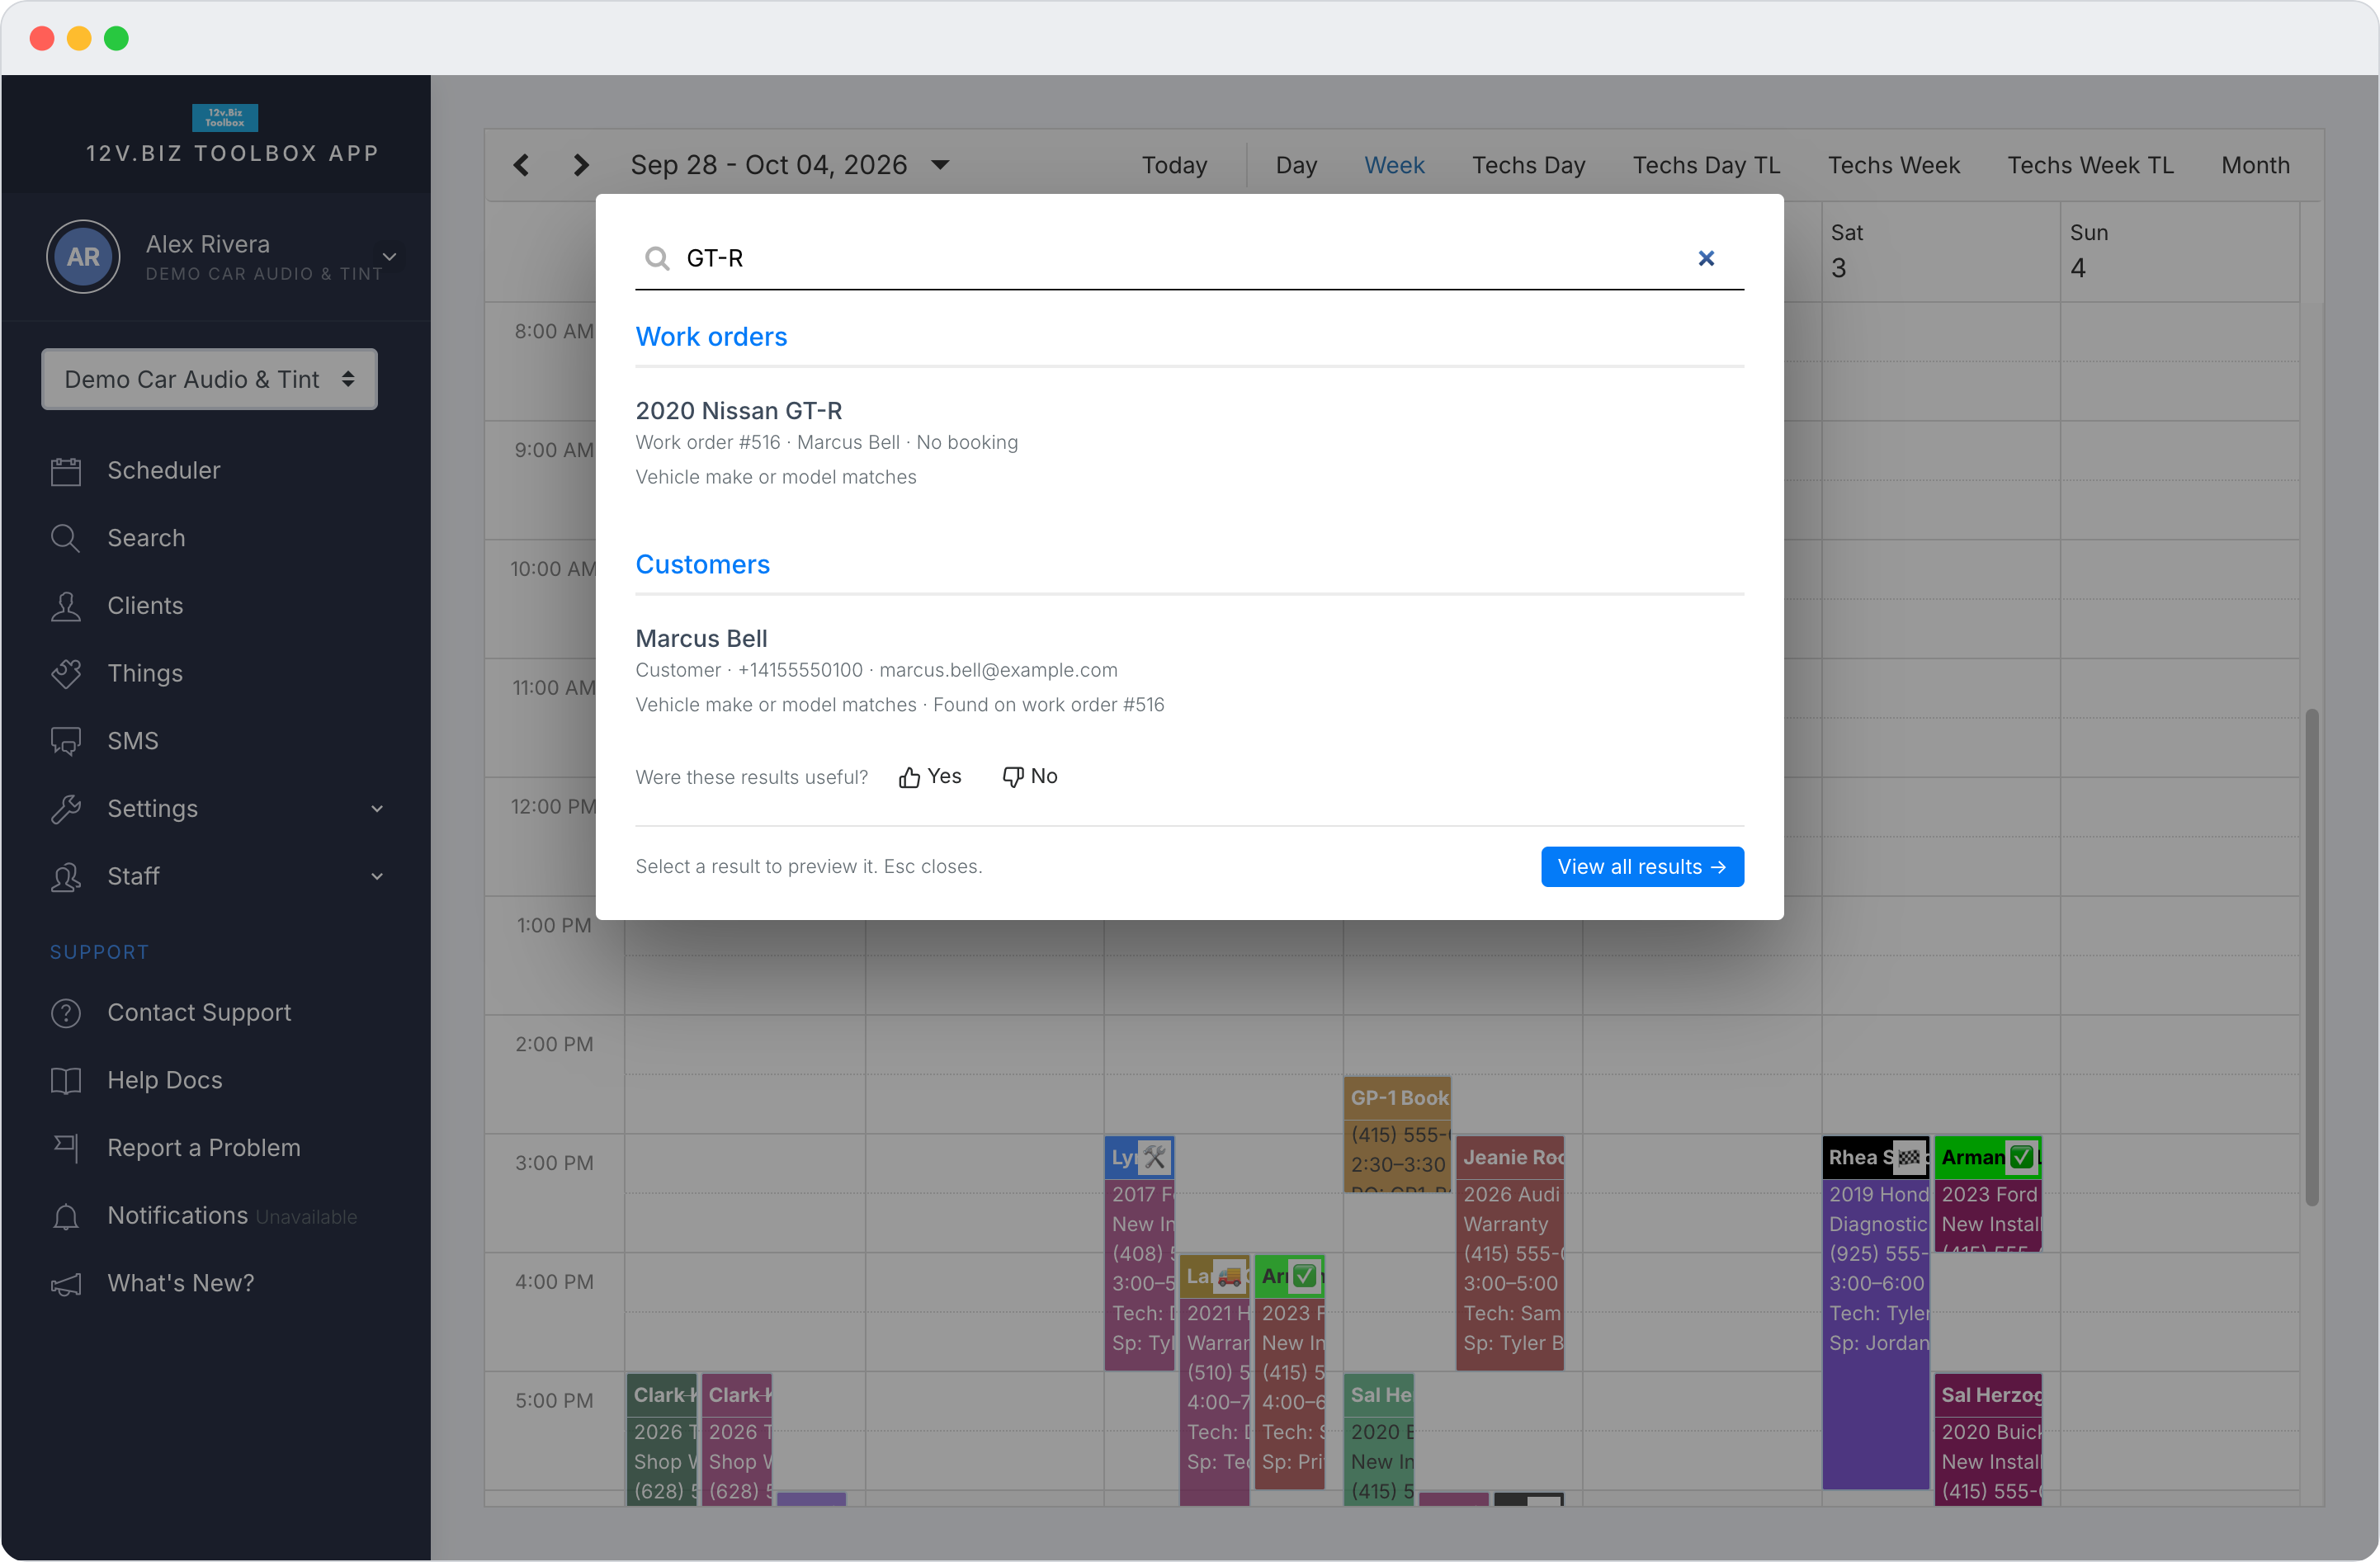Open the date range picker dropdown arrow
The width and height of the screenshot is (2380, 1562).
940,165
